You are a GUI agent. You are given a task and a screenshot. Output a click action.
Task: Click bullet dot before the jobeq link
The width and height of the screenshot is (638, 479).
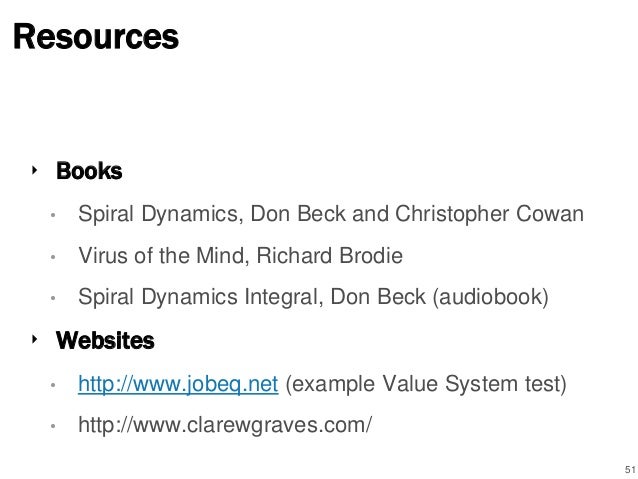53,385
